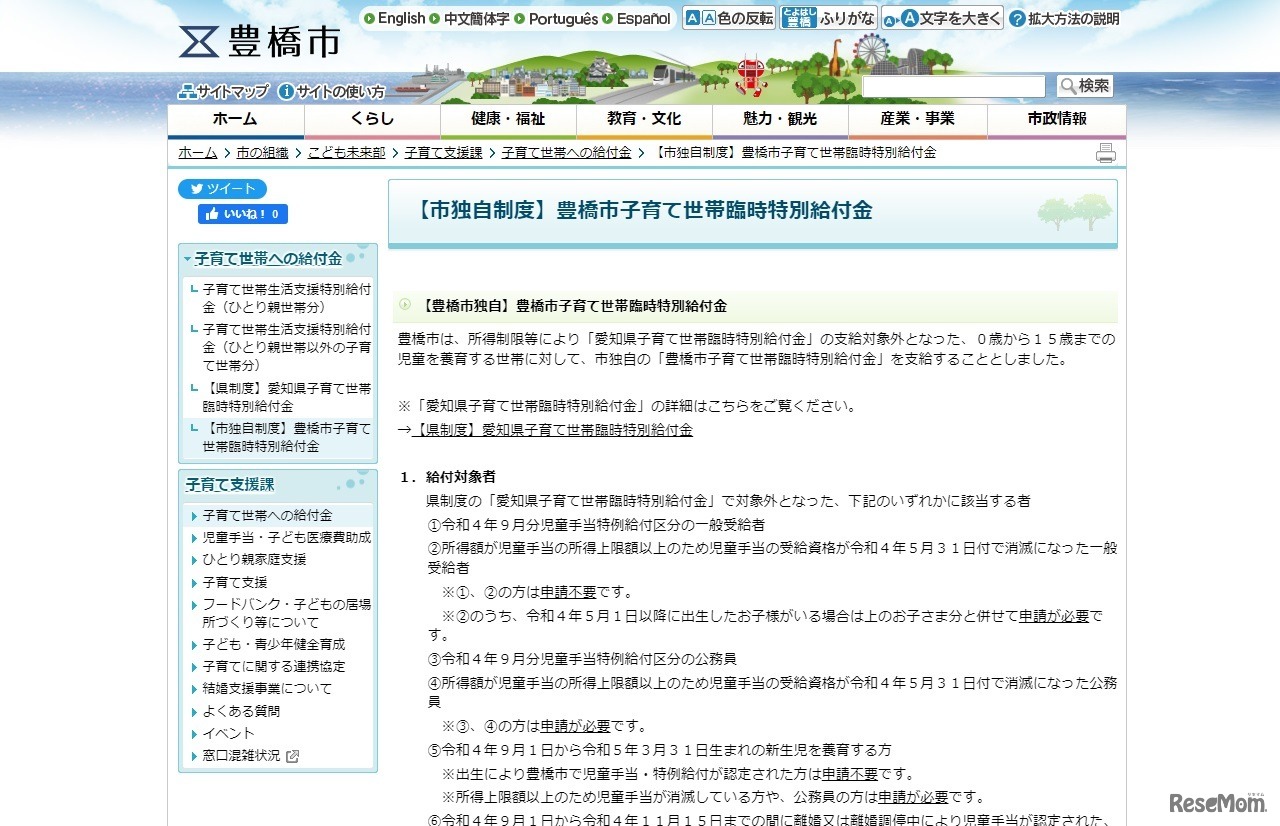The width and height of the screenshot is (1280, 826).
Task: Click the site search input field
Action: coord(953,87)
